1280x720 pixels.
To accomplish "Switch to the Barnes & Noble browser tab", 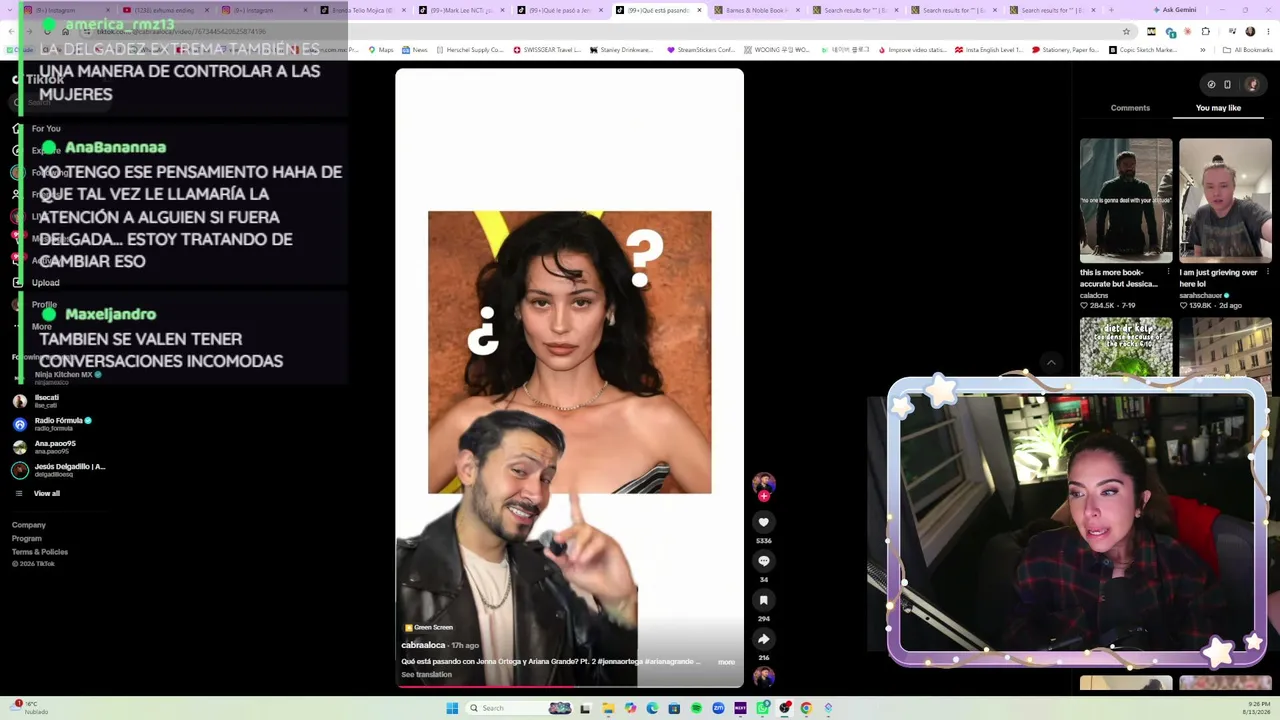I will coord(755,10).
